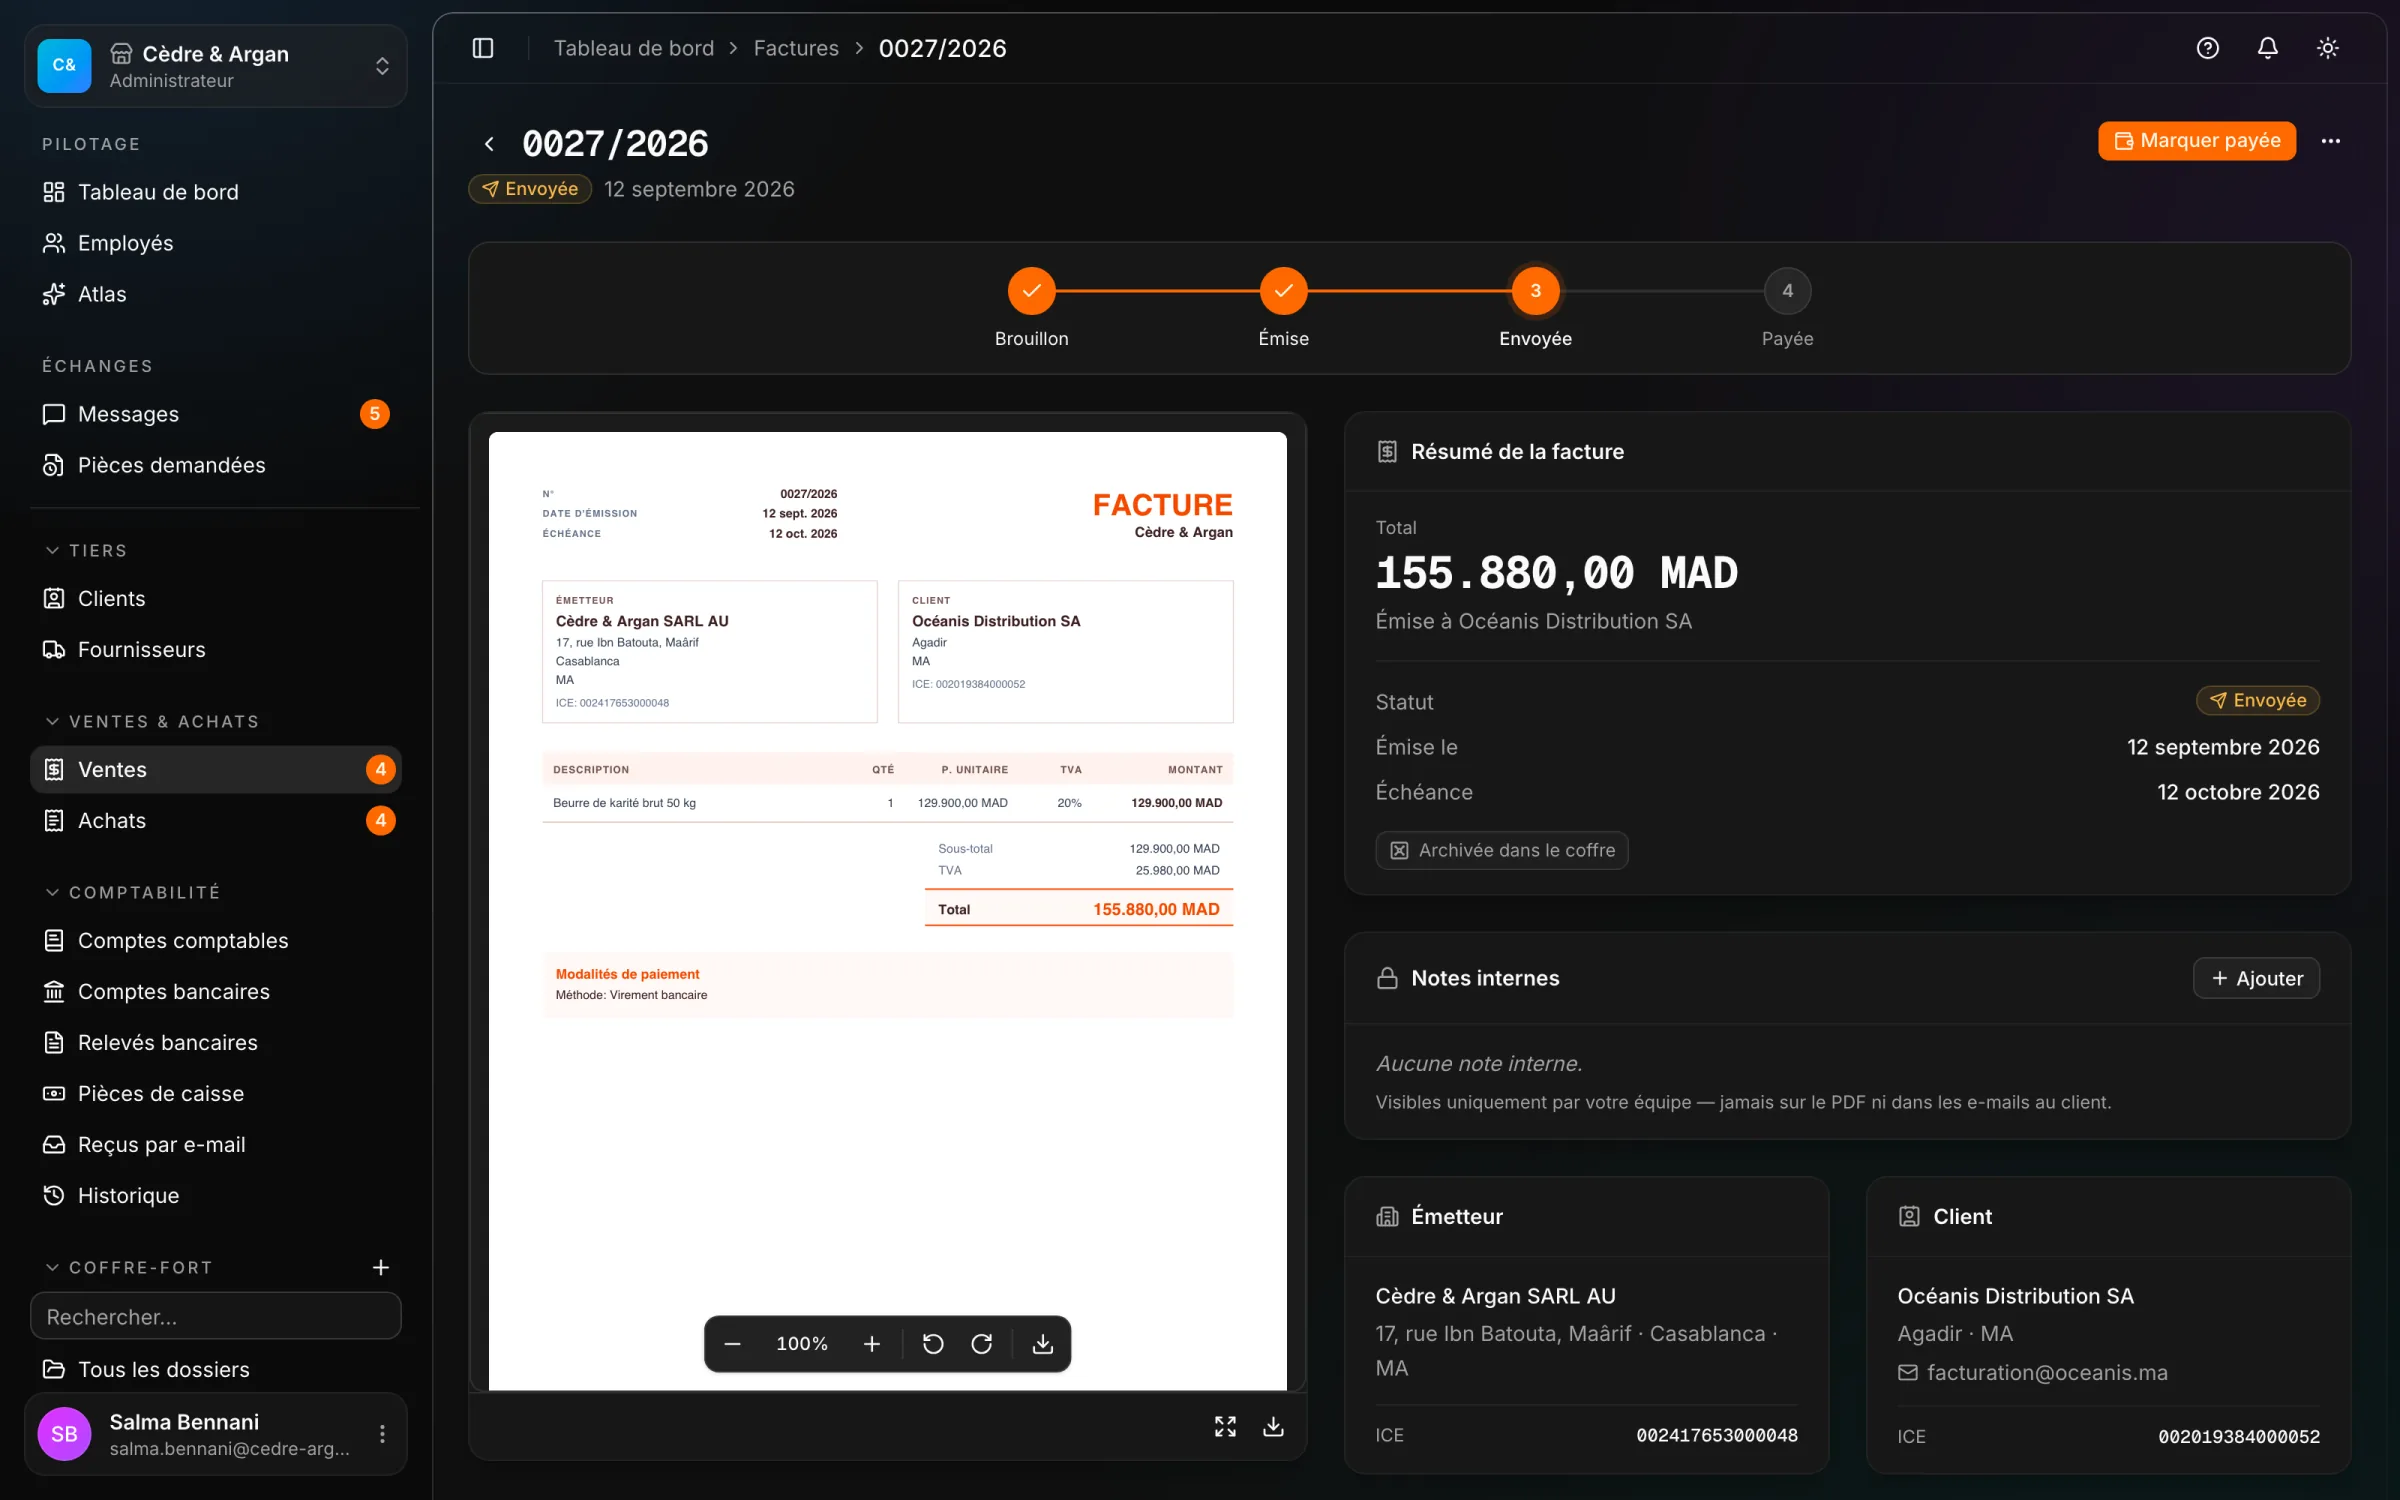2400x1500 pixels.
Task: Open the Cèdre & Argan company switcher
Action: click(216, 66)
